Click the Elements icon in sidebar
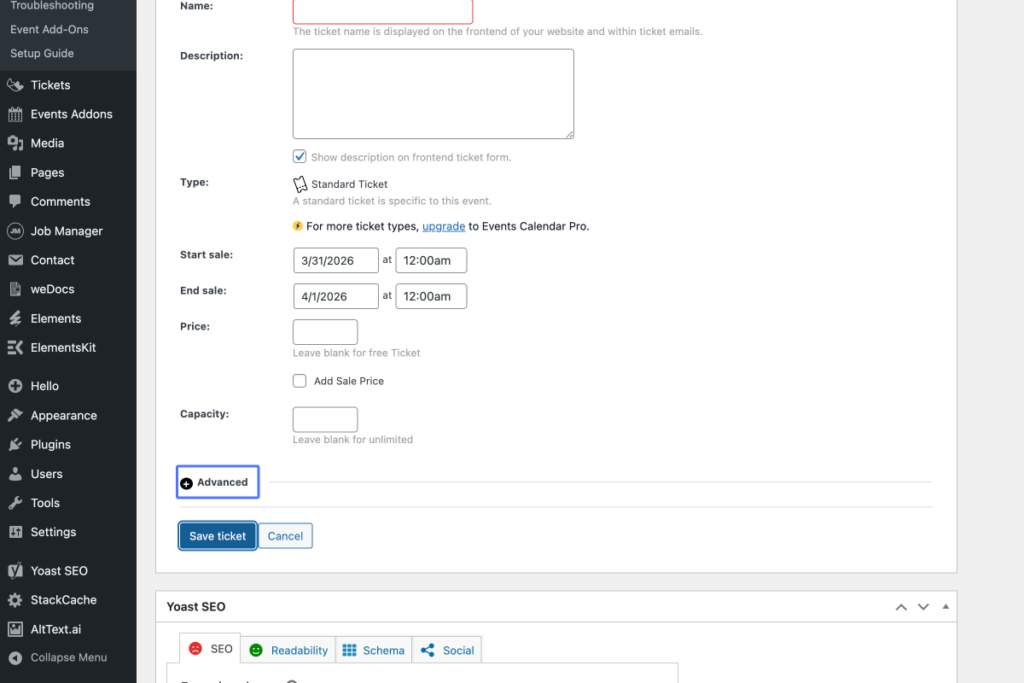Viewport: 1024px width, 683px height. pos(15,319)
